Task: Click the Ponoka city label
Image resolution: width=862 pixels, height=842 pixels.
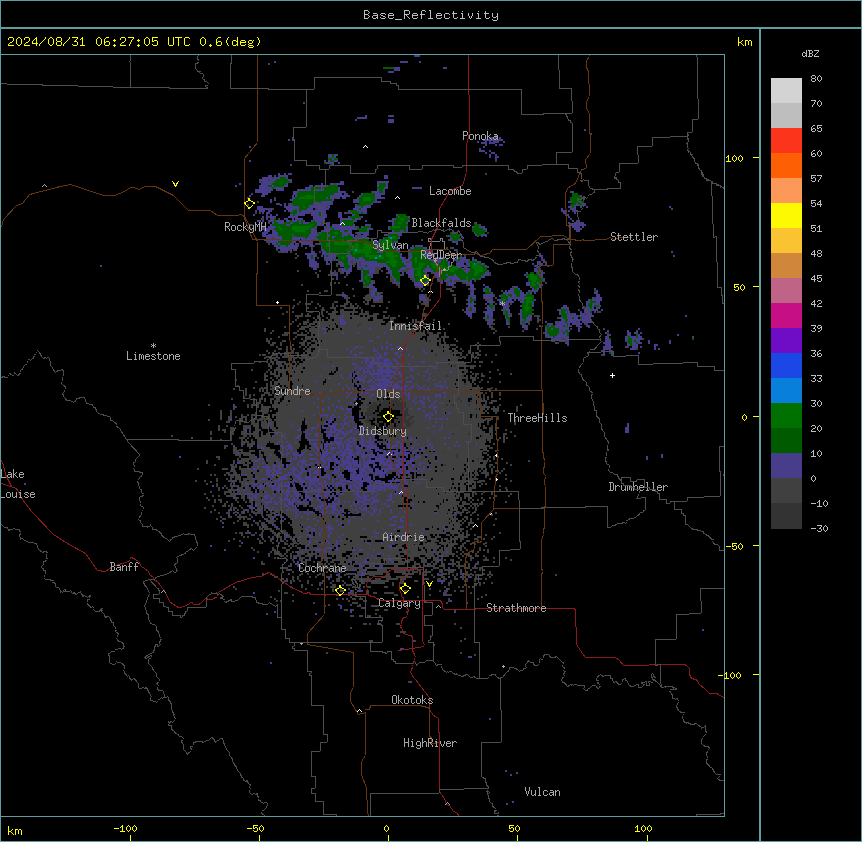Action: [x=480, y=136]
